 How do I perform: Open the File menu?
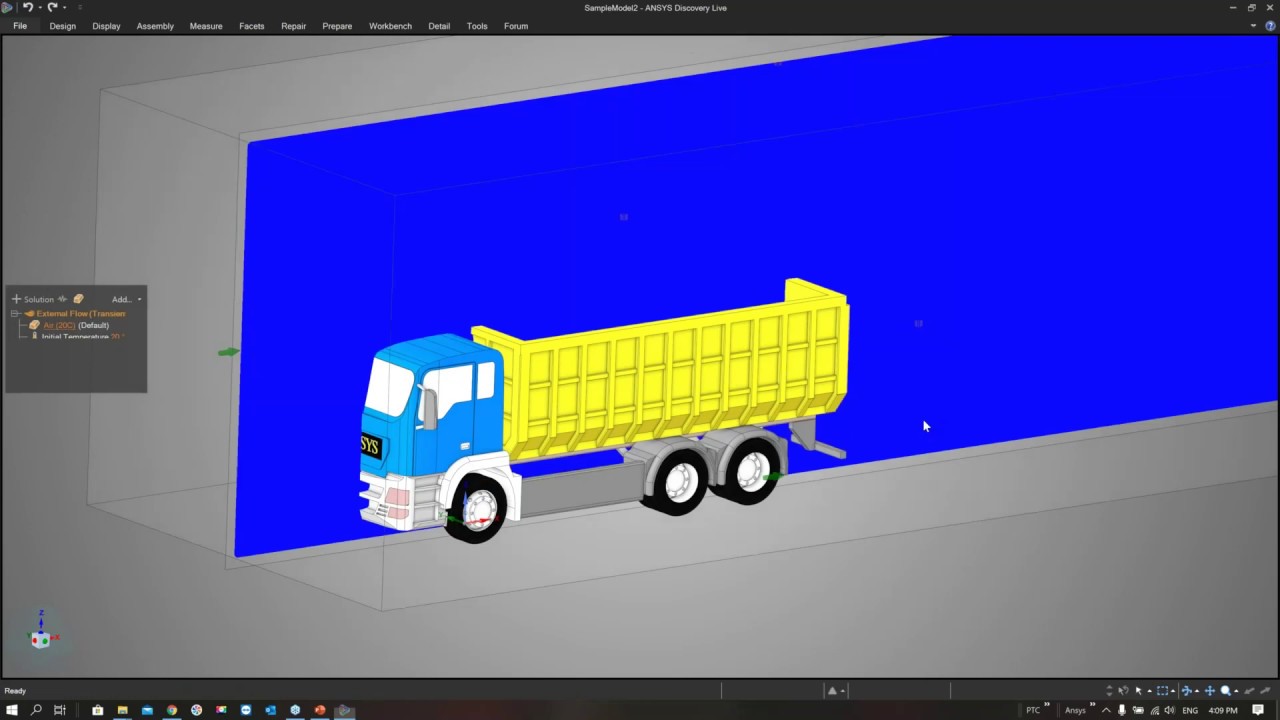[19, 26]
